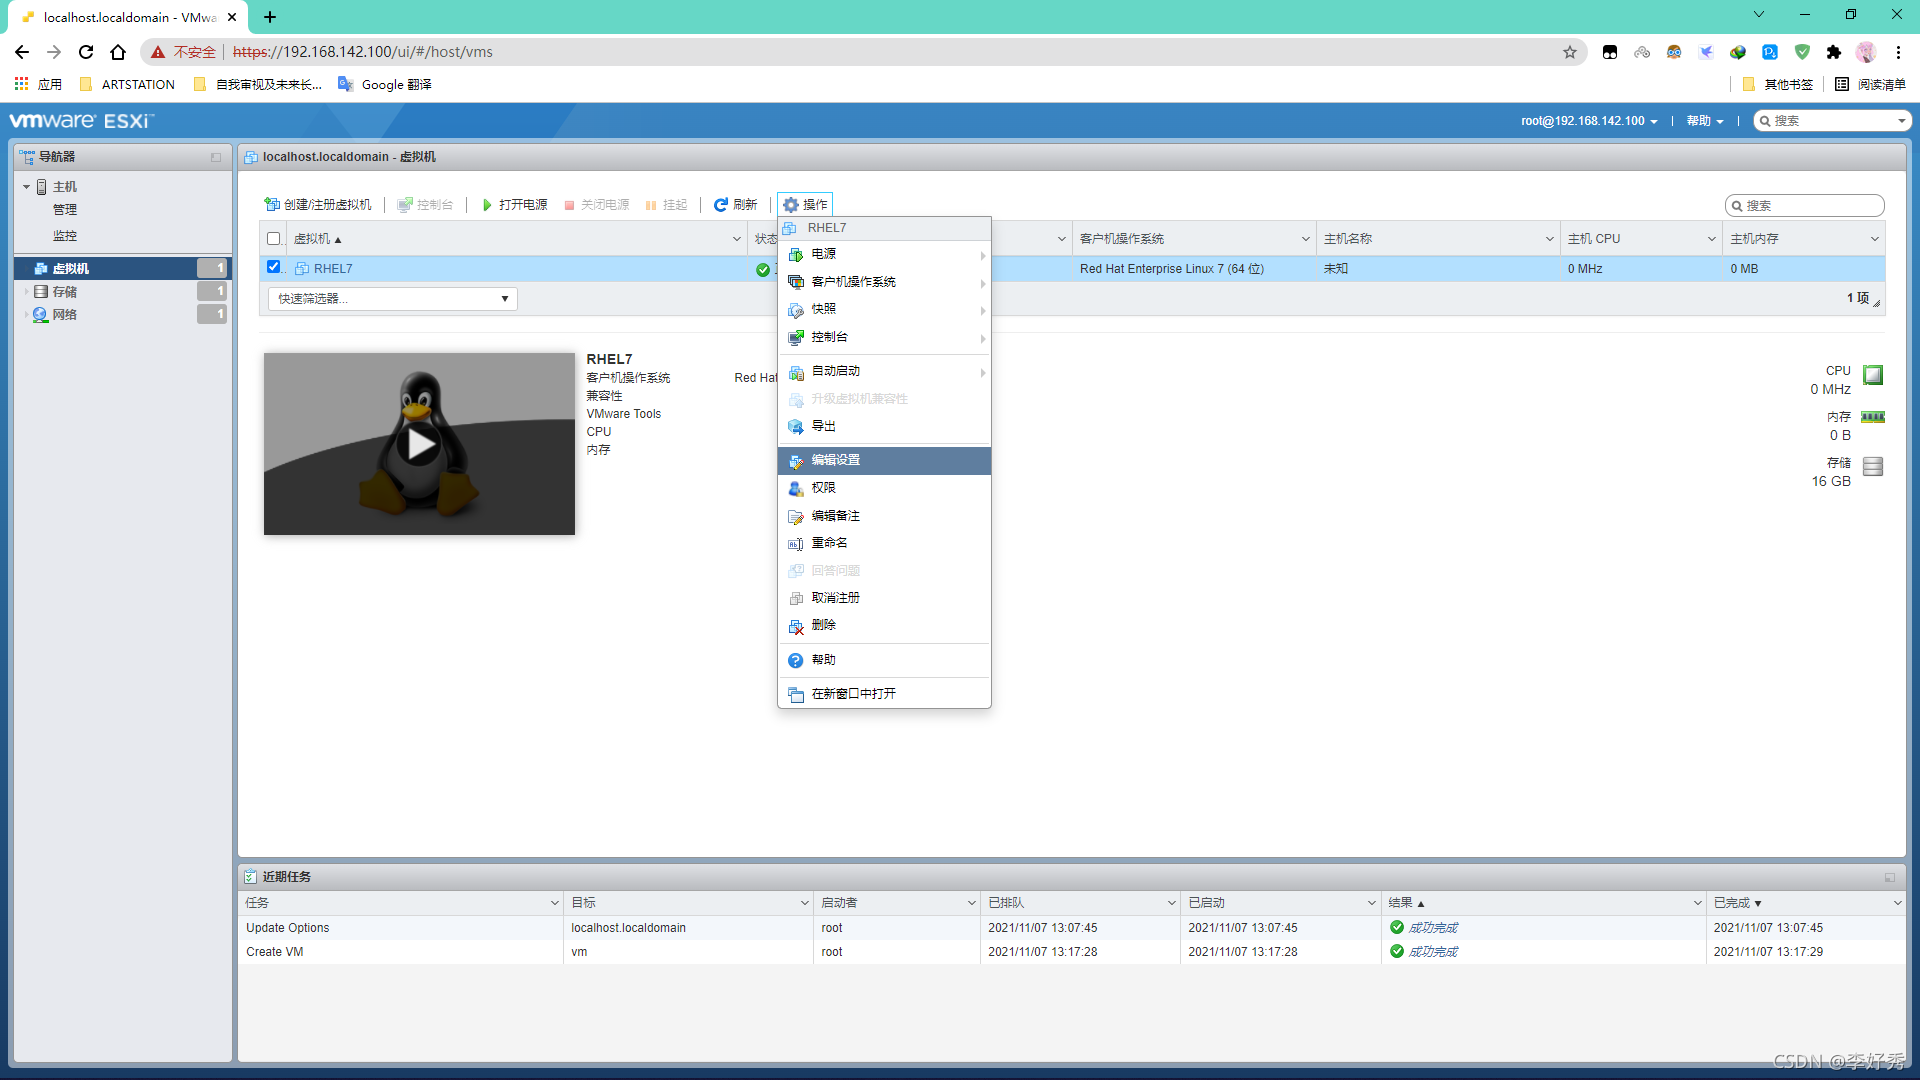The height and width of the screenshot is (1080, 1920).
Task: Open a new browser tab
Action: (270, 17)
